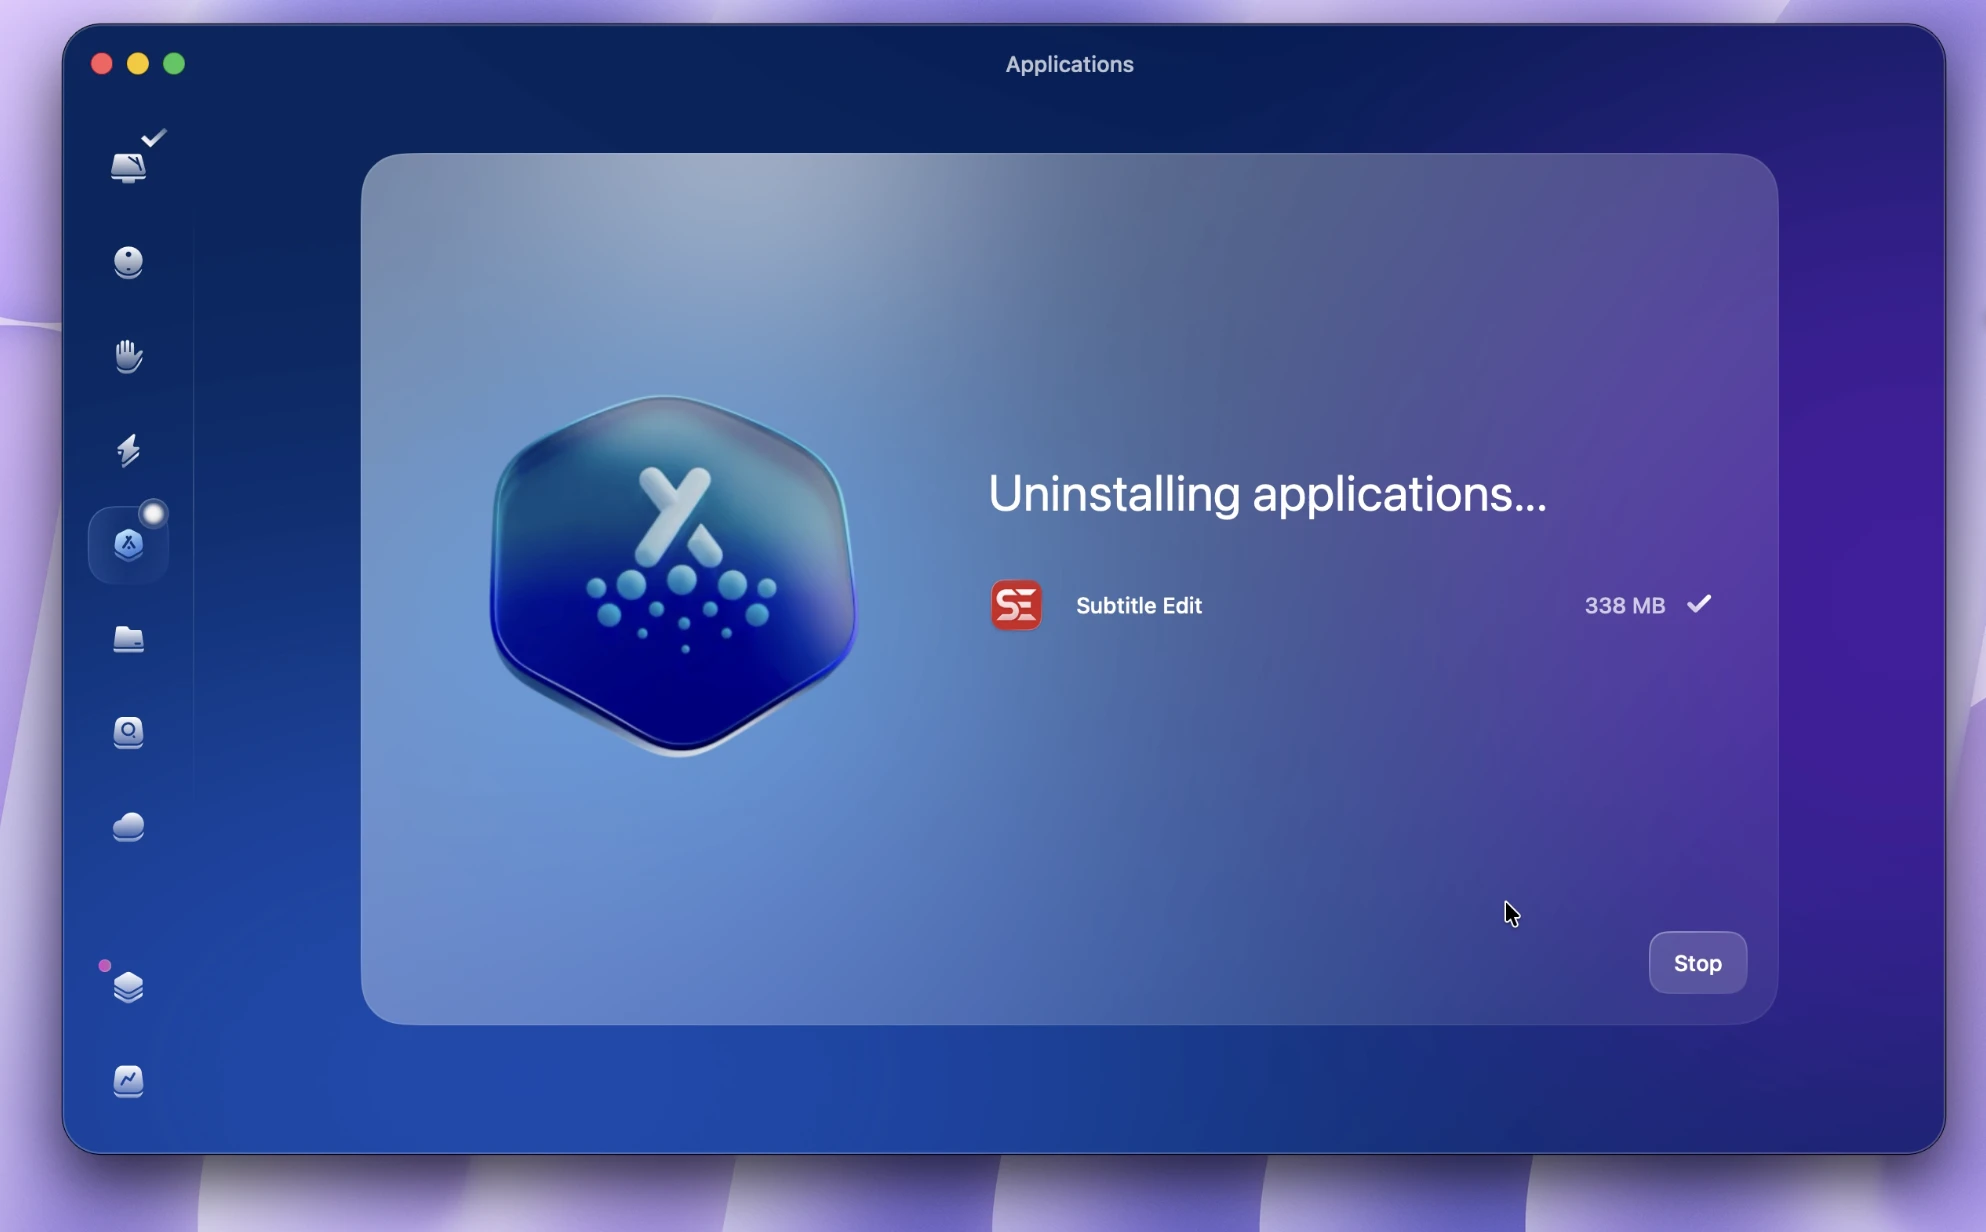Click the 338 MB size value

(1625, 605)
